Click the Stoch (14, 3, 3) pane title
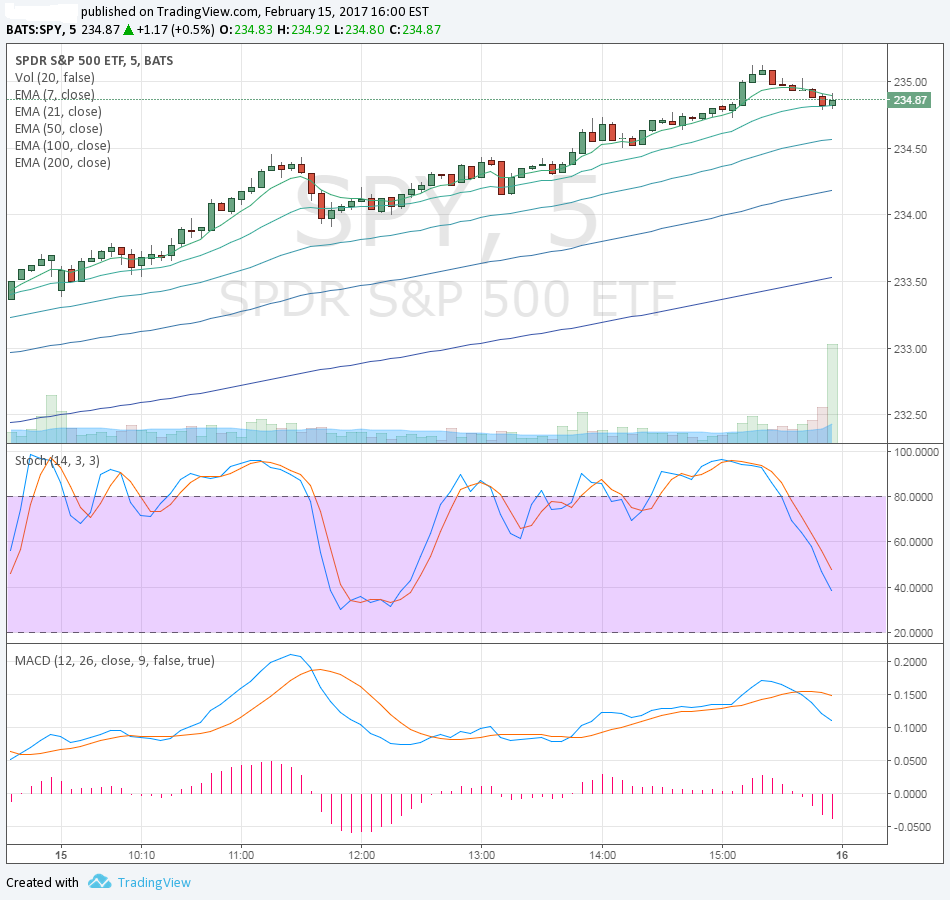 pos(57,460)
